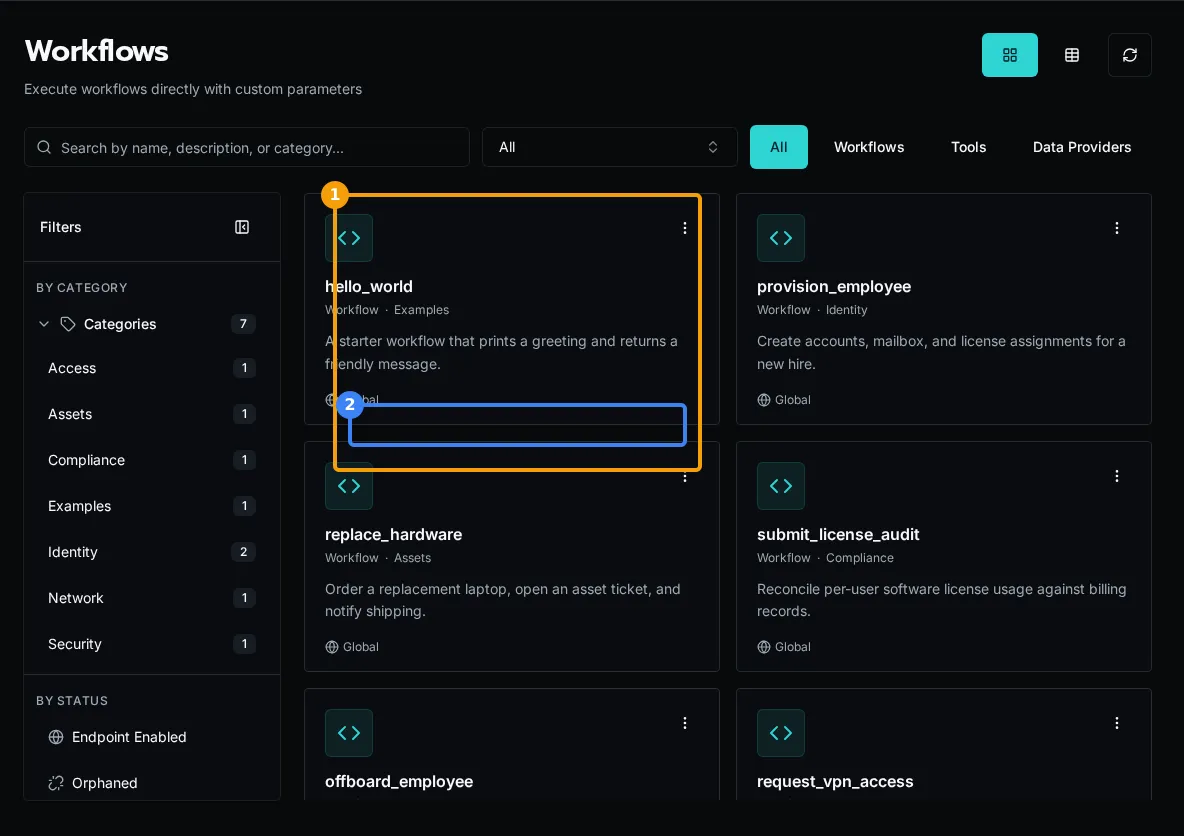Screen dimensions: 1184x836
Task: Filter by Examples category
Action: (x=152, y=506)
